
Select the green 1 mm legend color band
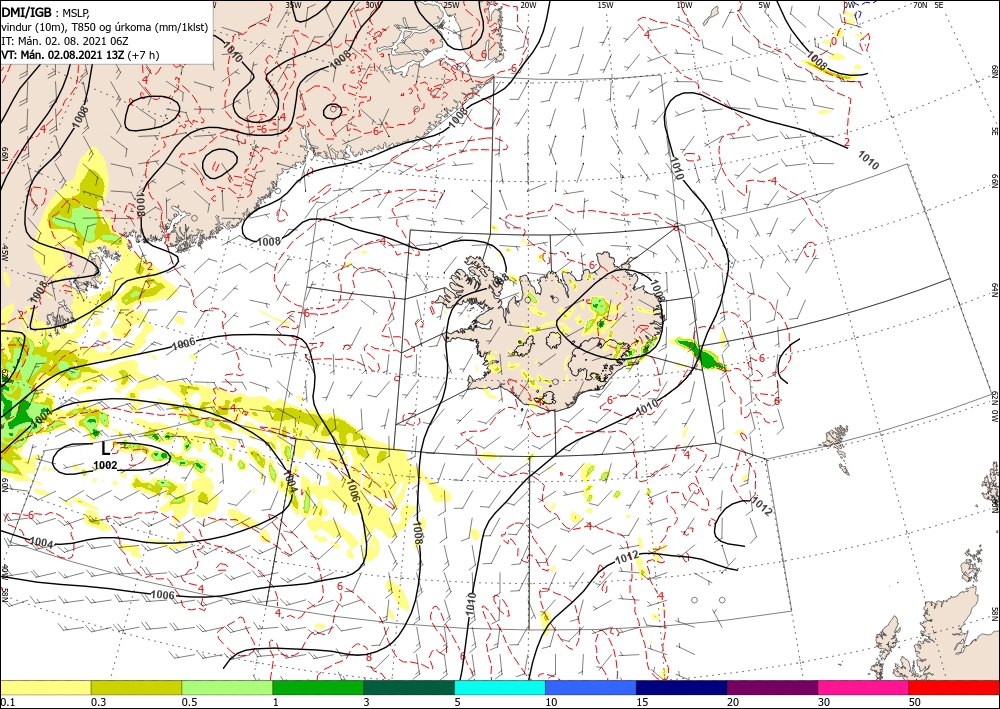click(x=318, y=687)
